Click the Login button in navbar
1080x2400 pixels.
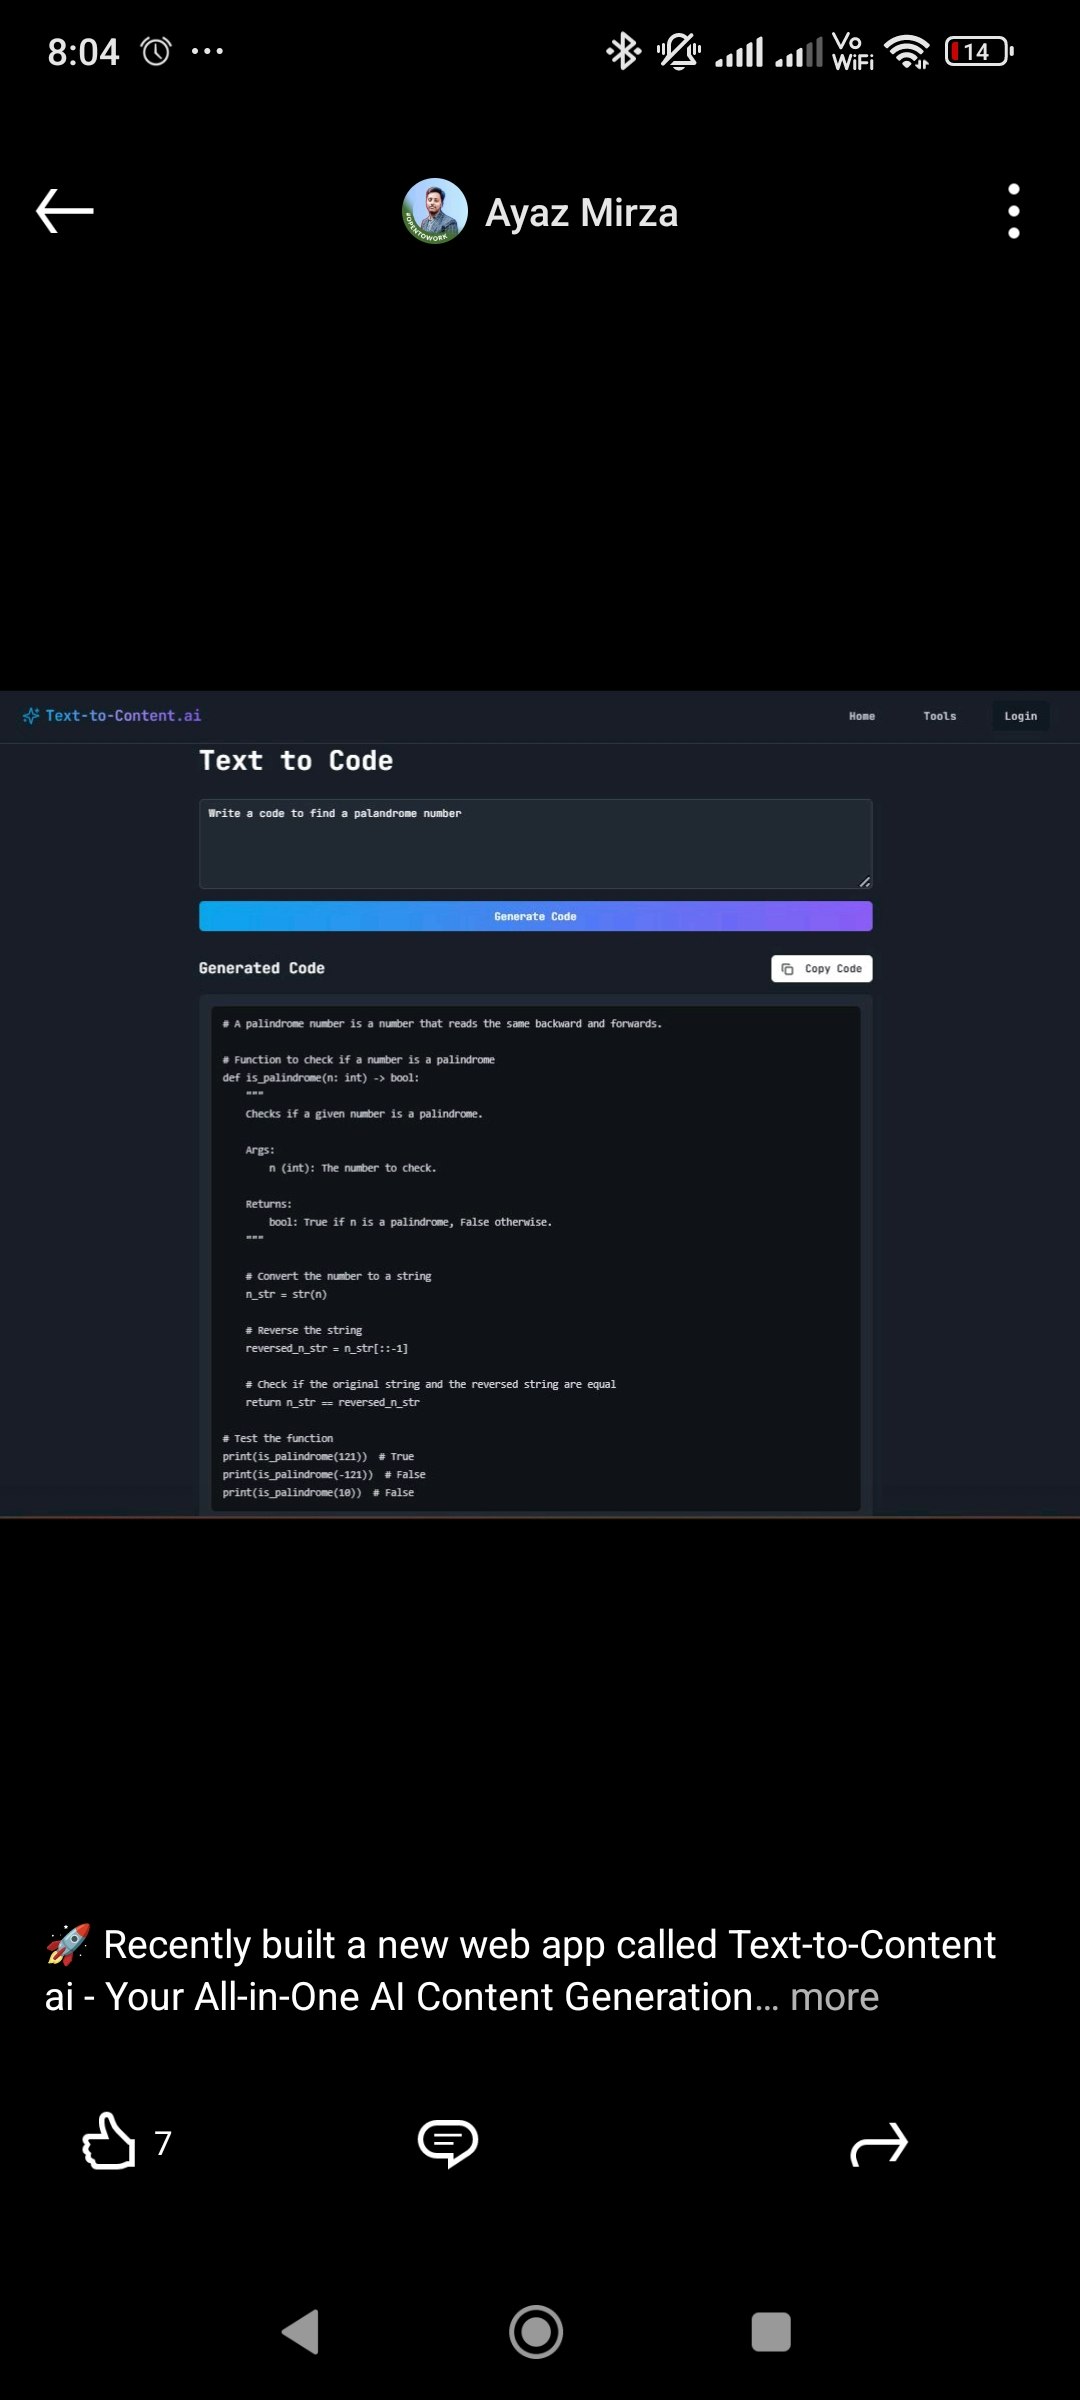1021,716
